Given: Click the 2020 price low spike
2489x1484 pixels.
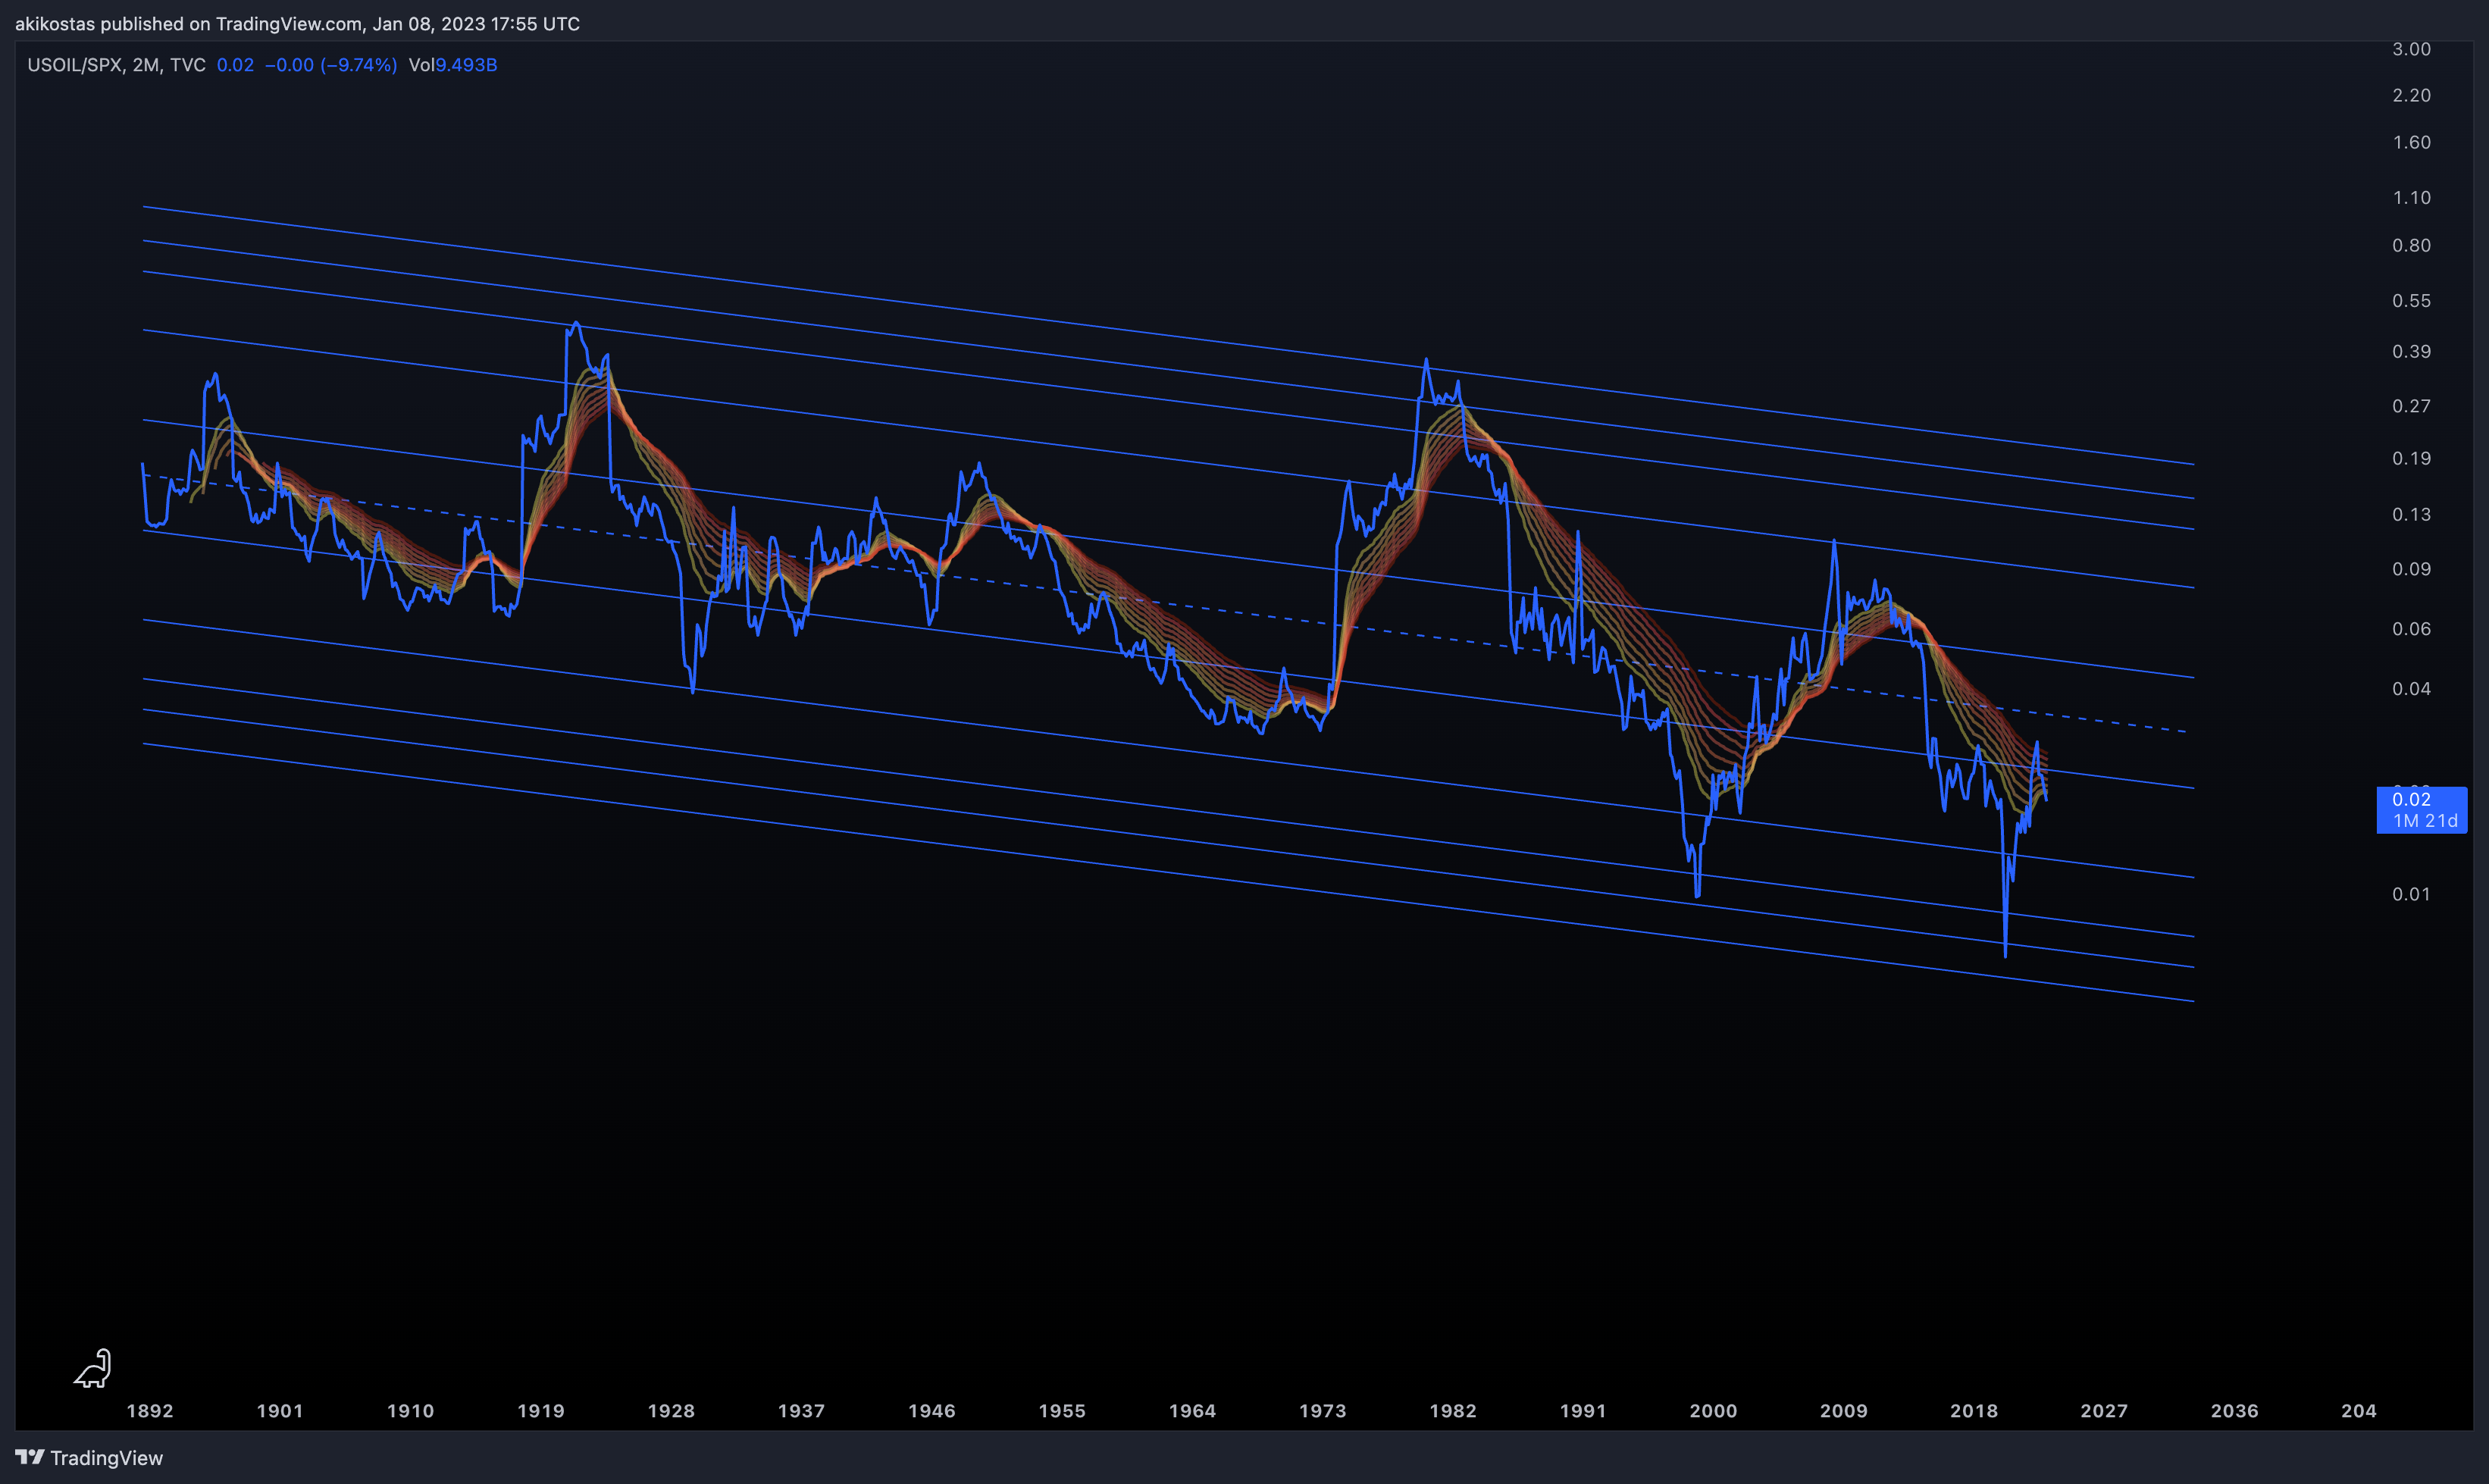Looking at the screenshot, I should [x=2005, y=954].
